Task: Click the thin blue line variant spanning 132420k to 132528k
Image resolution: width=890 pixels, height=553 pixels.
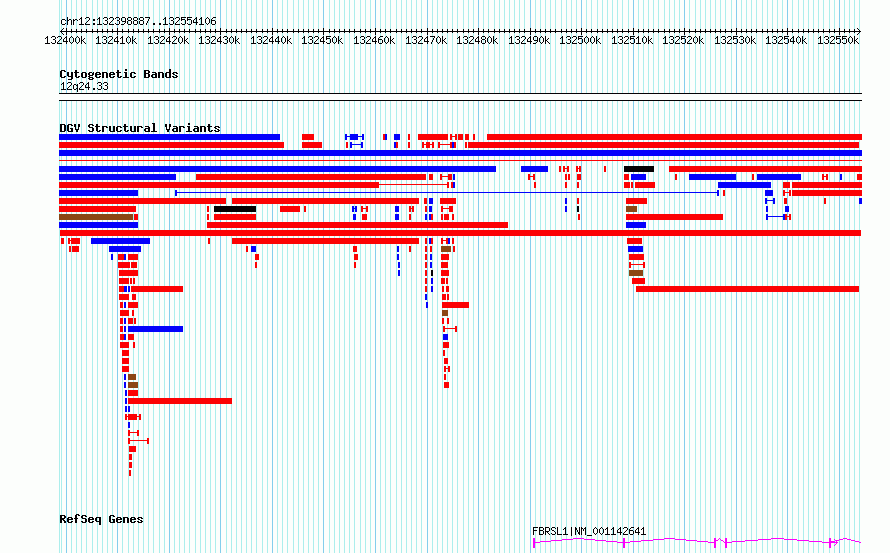Action: click(447, 193)
